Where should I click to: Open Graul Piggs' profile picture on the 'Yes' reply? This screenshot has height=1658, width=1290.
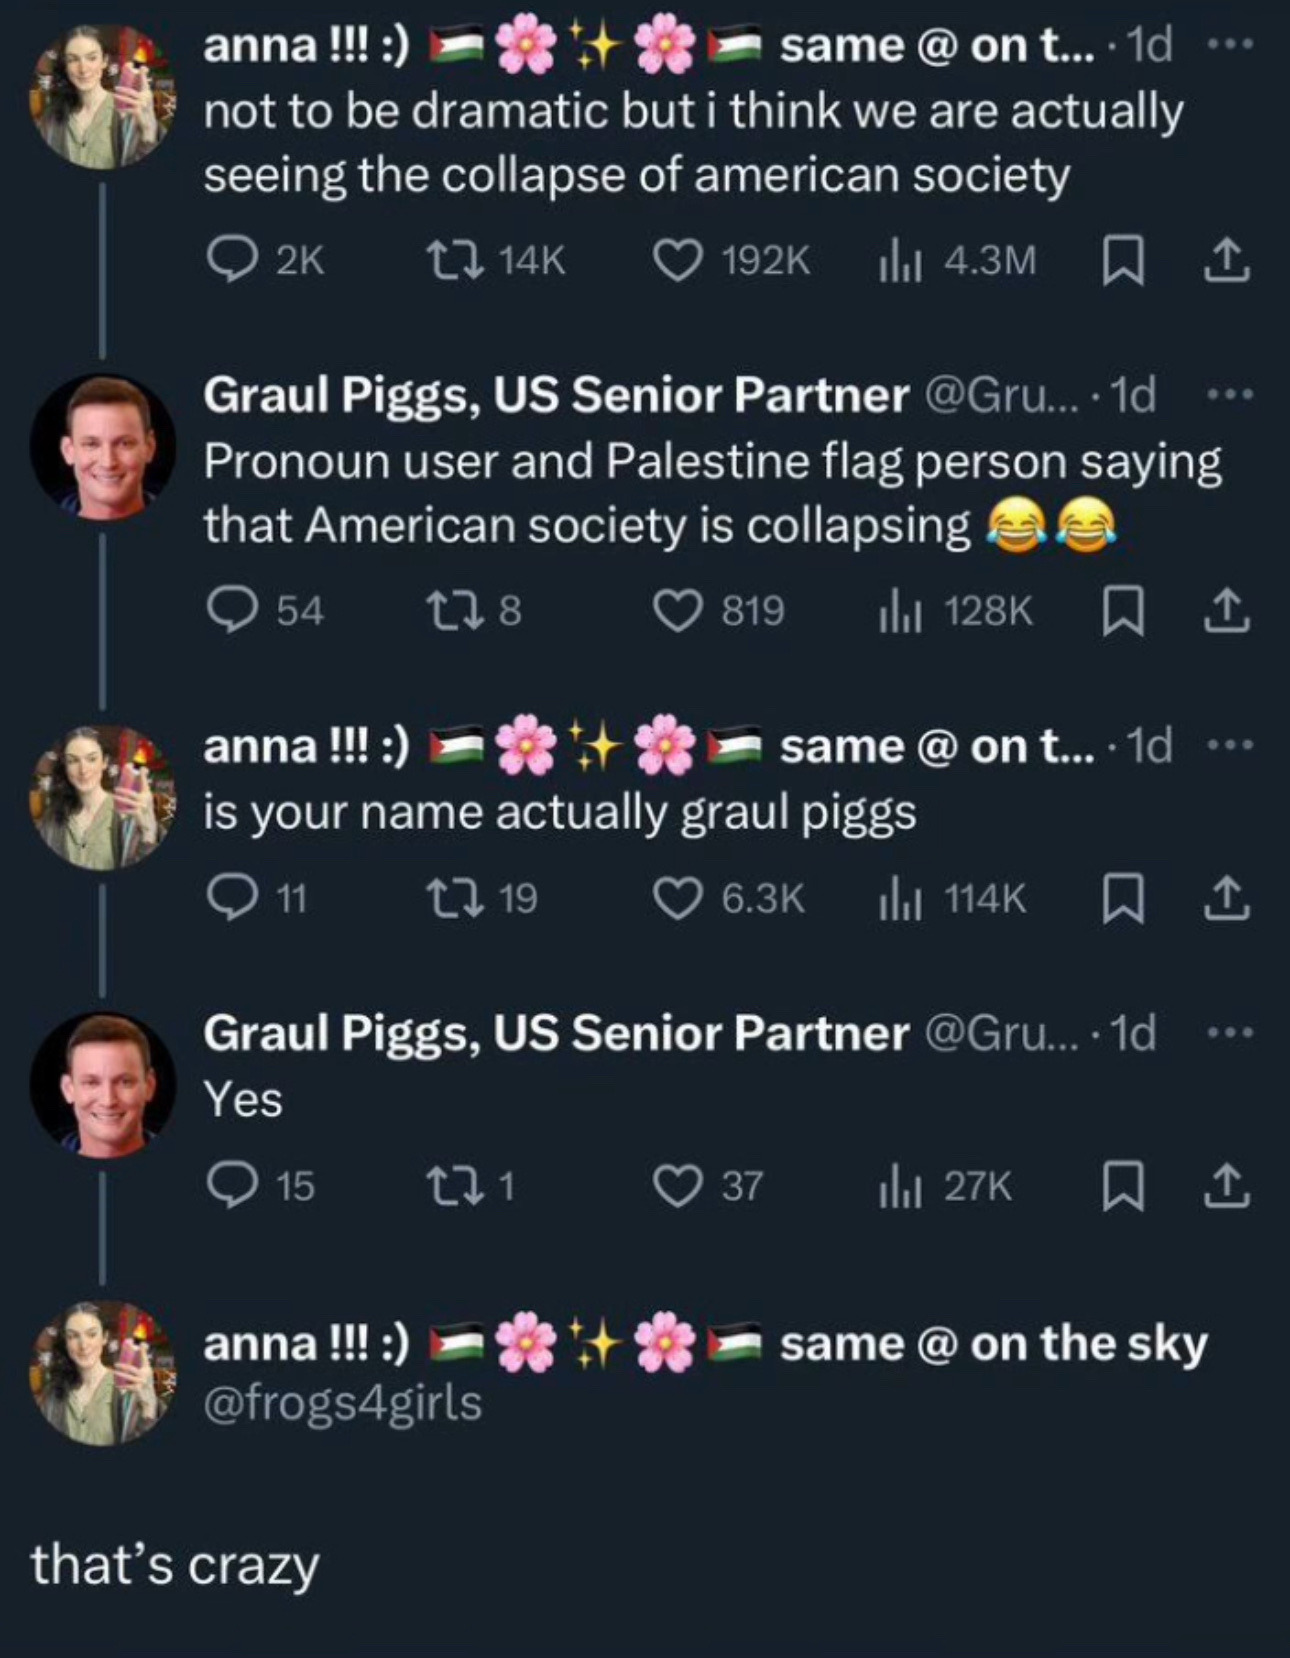click(x=103, y=1085)
